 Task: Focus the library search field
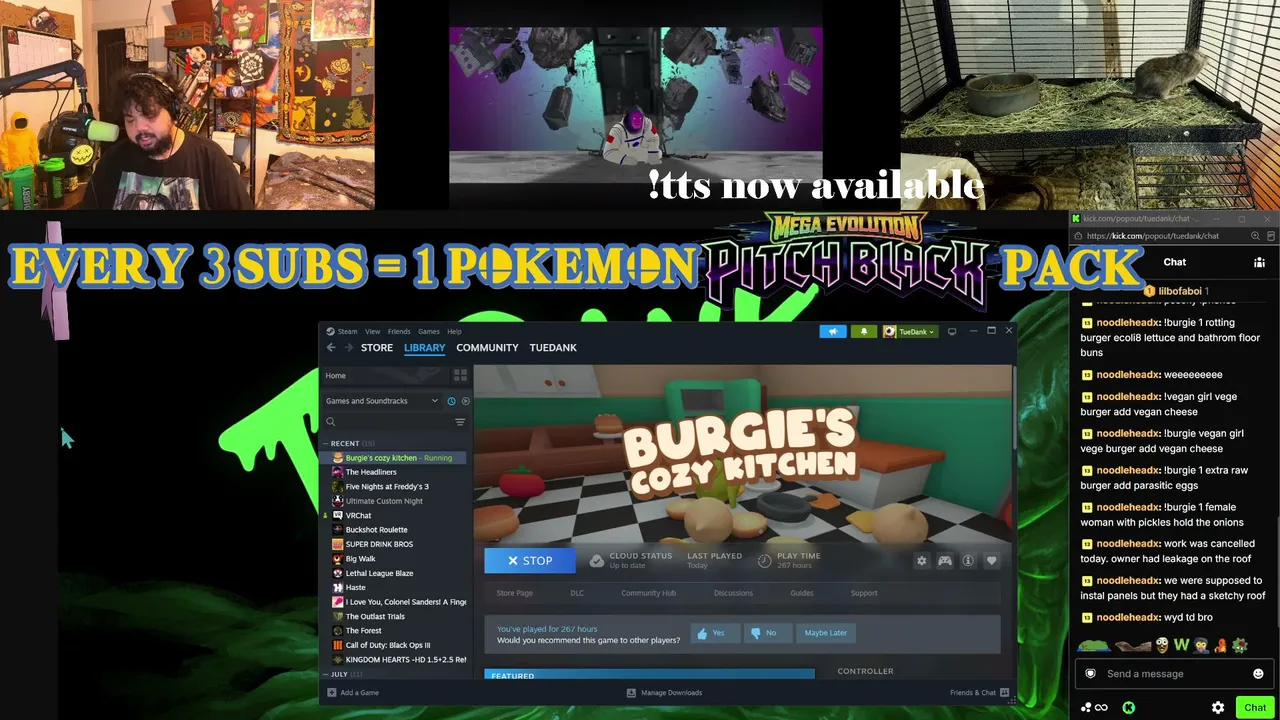386,422
